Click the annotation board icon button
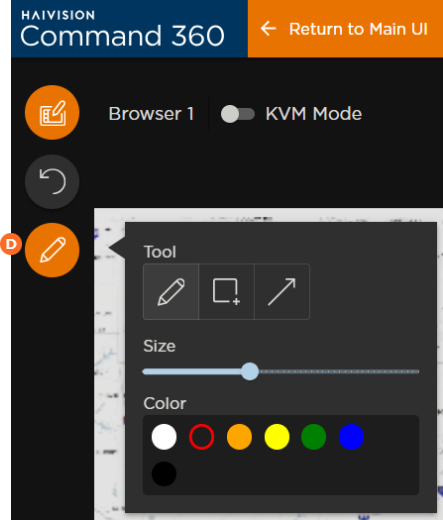 point(52,112)
